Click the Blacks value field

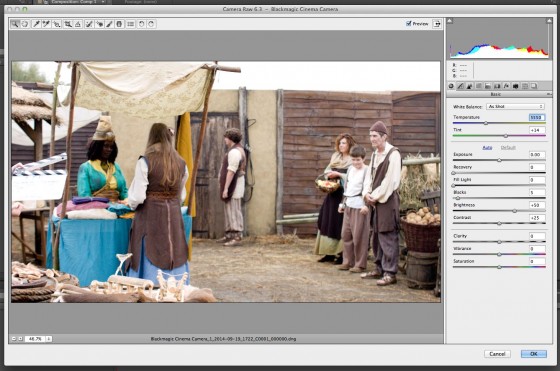click(537, 192)
